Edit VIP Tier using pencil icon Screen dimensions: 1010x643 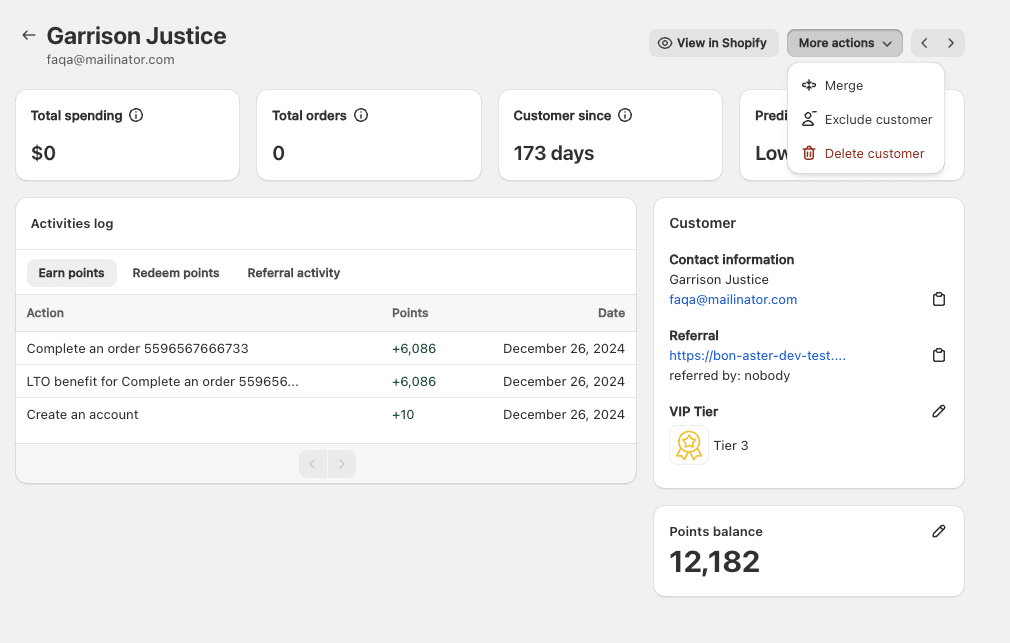938,411
